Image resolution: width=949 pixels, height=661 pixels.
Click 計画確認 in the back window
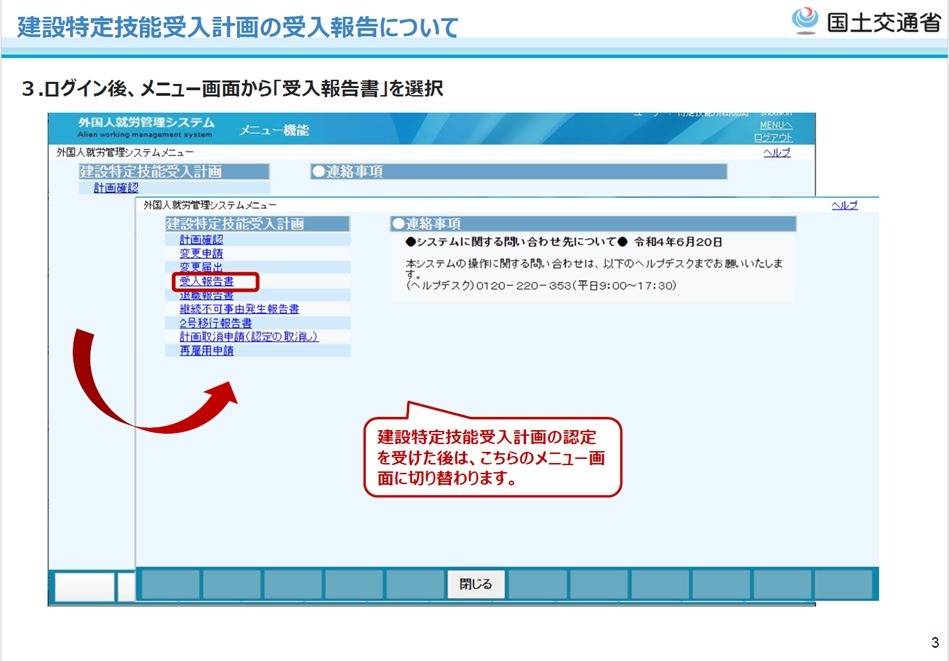pos(116,188)
